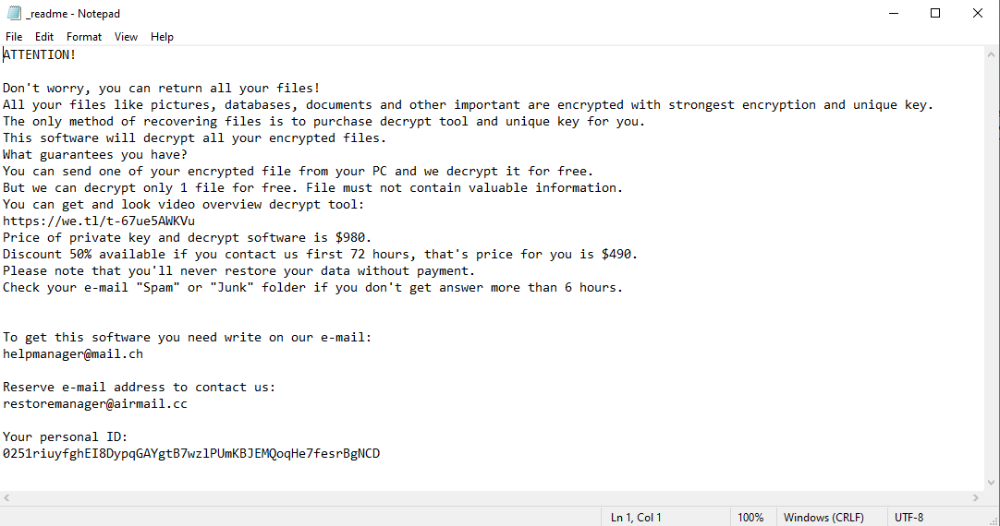Click the helpmanager@mail.ch email address

72,354
